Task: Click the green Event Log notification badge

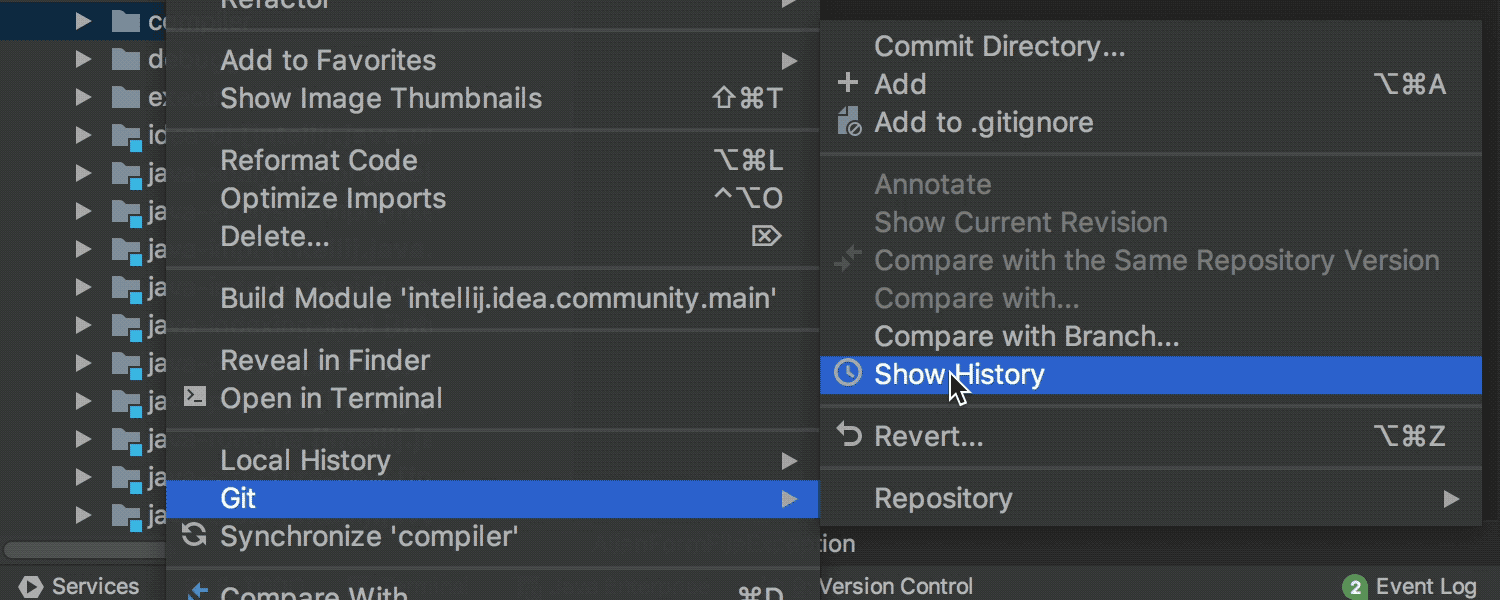Action: tap(1354, 587)
